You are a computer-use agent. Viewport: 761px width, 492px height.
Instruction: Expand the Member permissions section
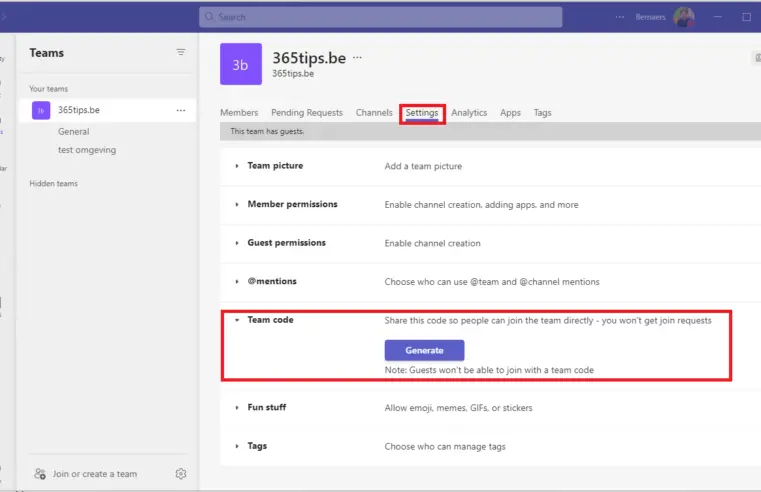point(237,204)
